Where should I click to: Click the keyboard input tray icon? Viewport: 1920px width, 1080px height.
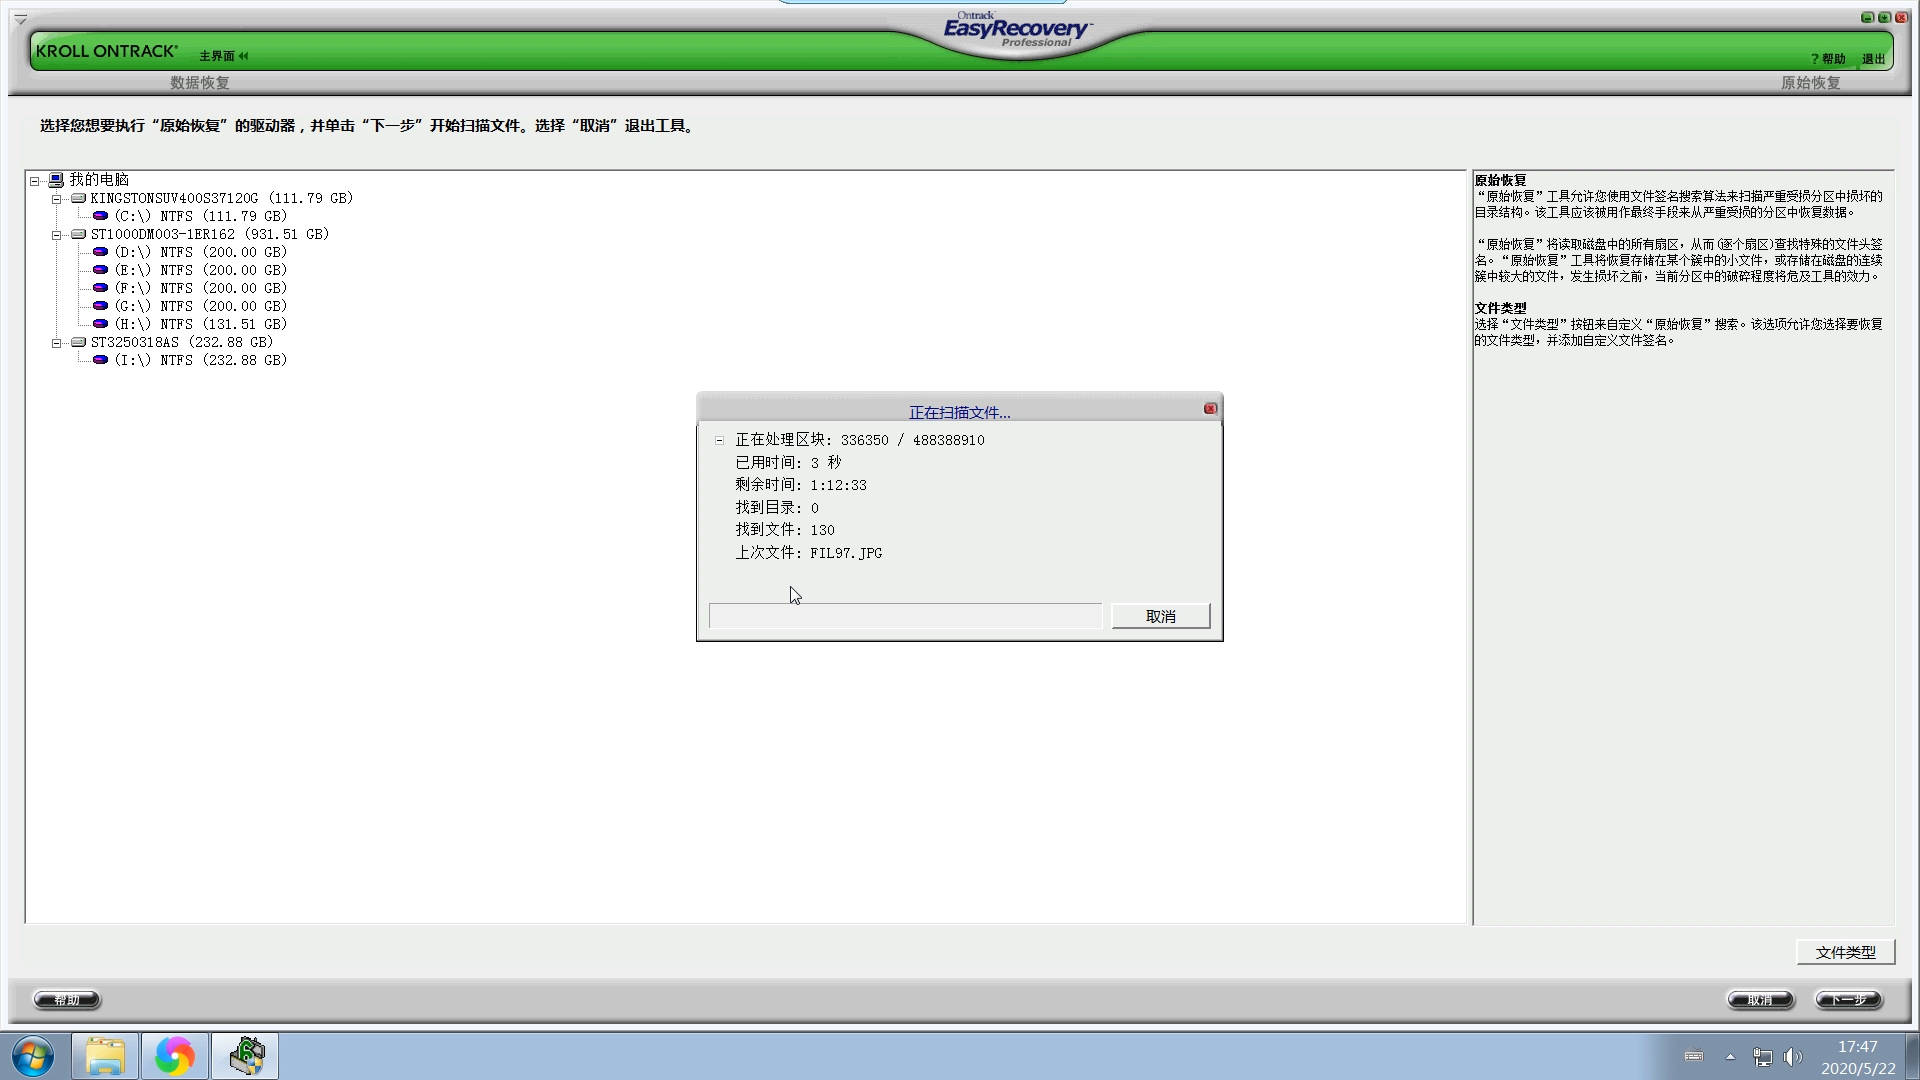(x=1694, y=1056)
